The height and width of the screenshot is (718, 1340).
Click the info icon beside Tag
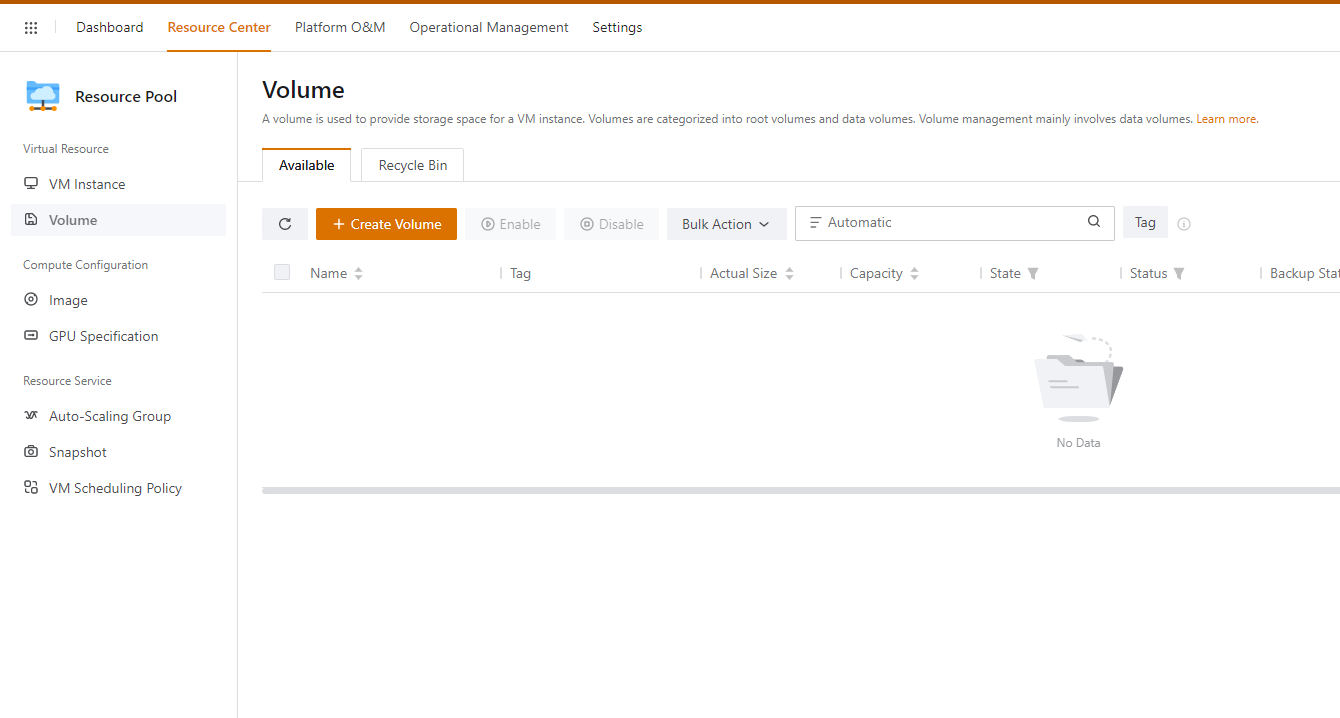(1184, 224)
